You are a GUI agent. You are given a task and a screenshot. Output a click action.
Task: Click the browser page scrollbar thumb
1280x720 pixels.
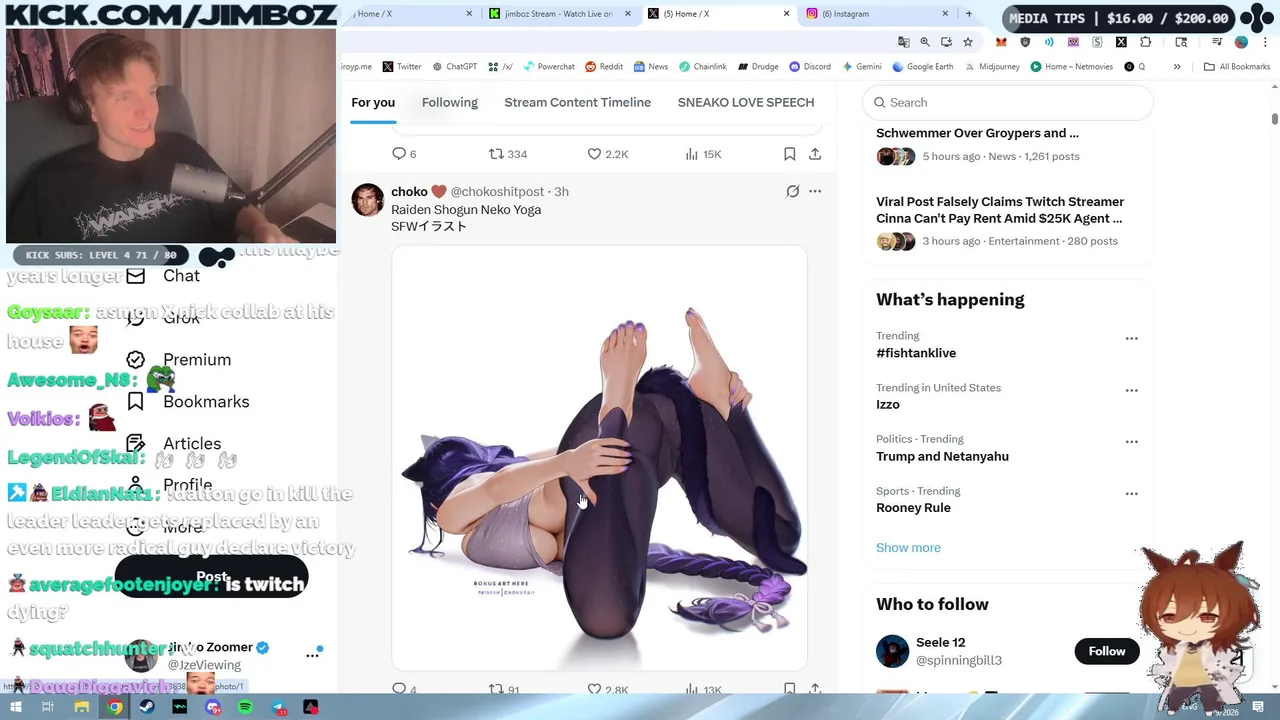click(1274, 119)
